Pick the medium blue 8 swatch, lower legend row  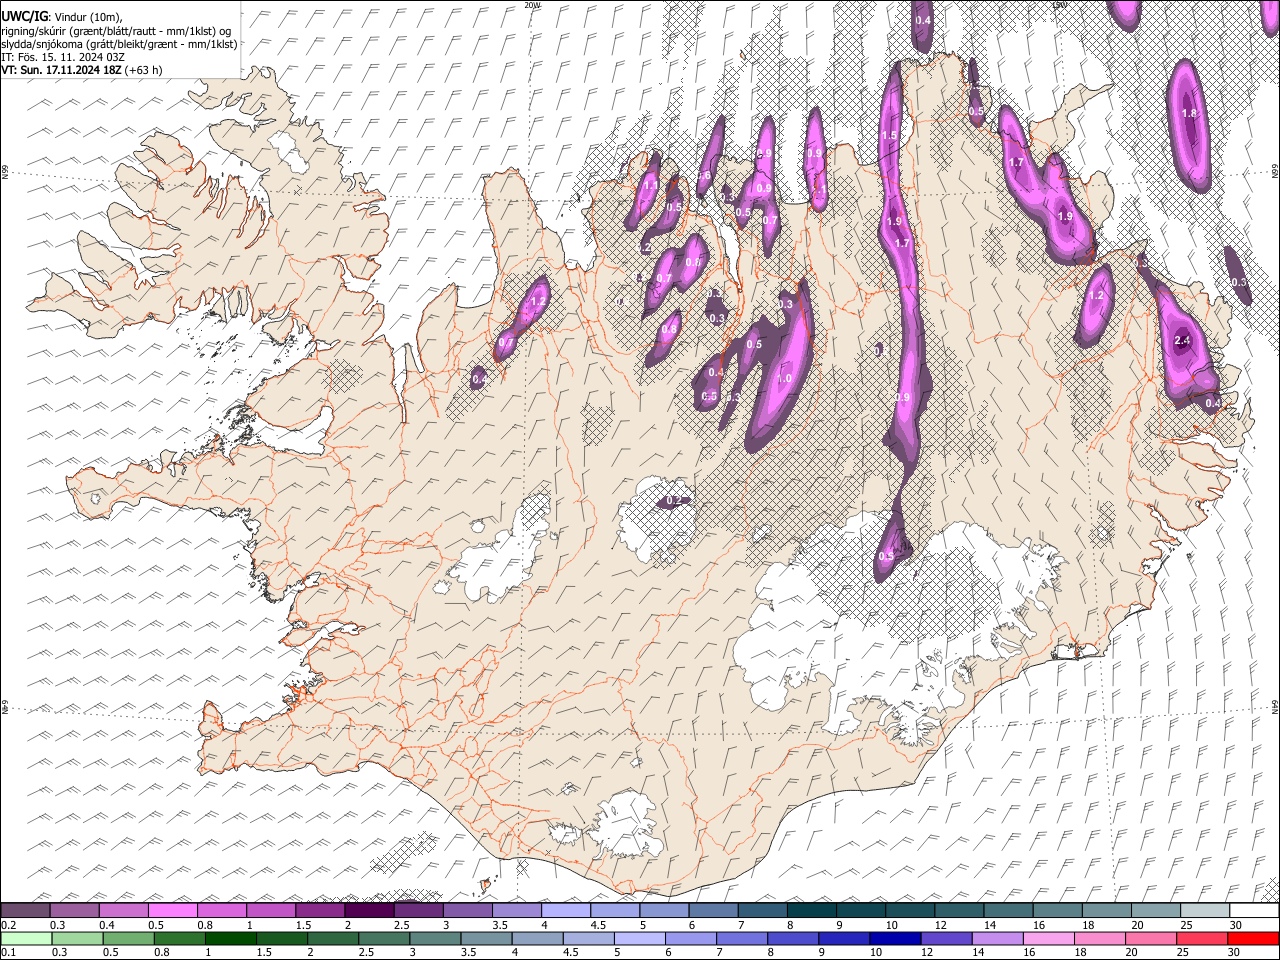pyautogui.click(x=793, y=938)
